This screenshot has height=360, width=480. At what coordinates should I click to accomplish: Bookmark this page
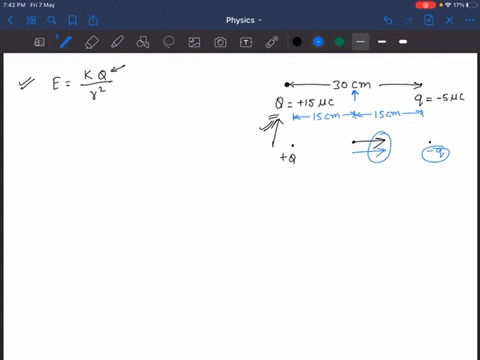(72, 21)
